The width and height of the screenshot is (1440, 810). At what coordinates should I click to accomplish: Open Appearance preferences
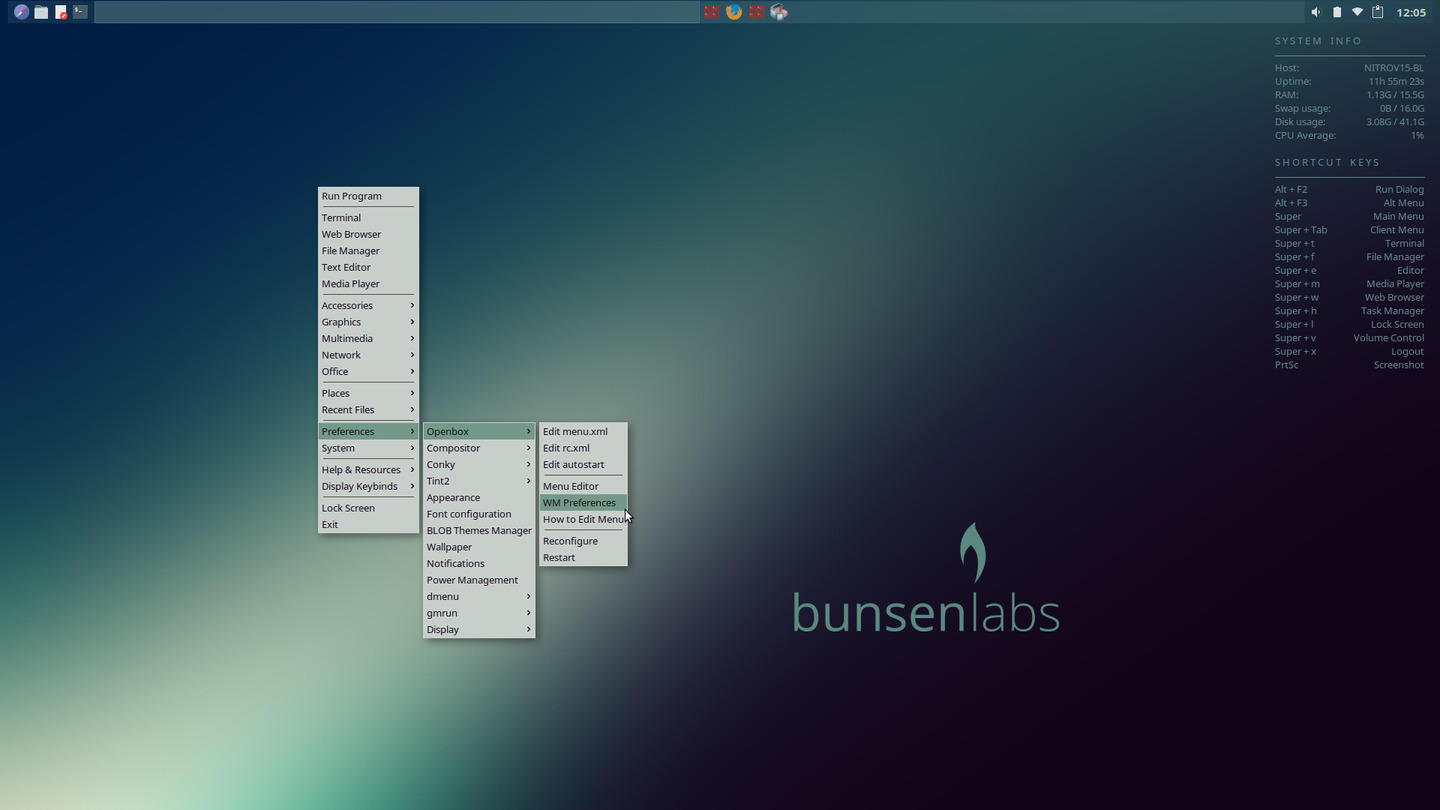pos(479,497)
